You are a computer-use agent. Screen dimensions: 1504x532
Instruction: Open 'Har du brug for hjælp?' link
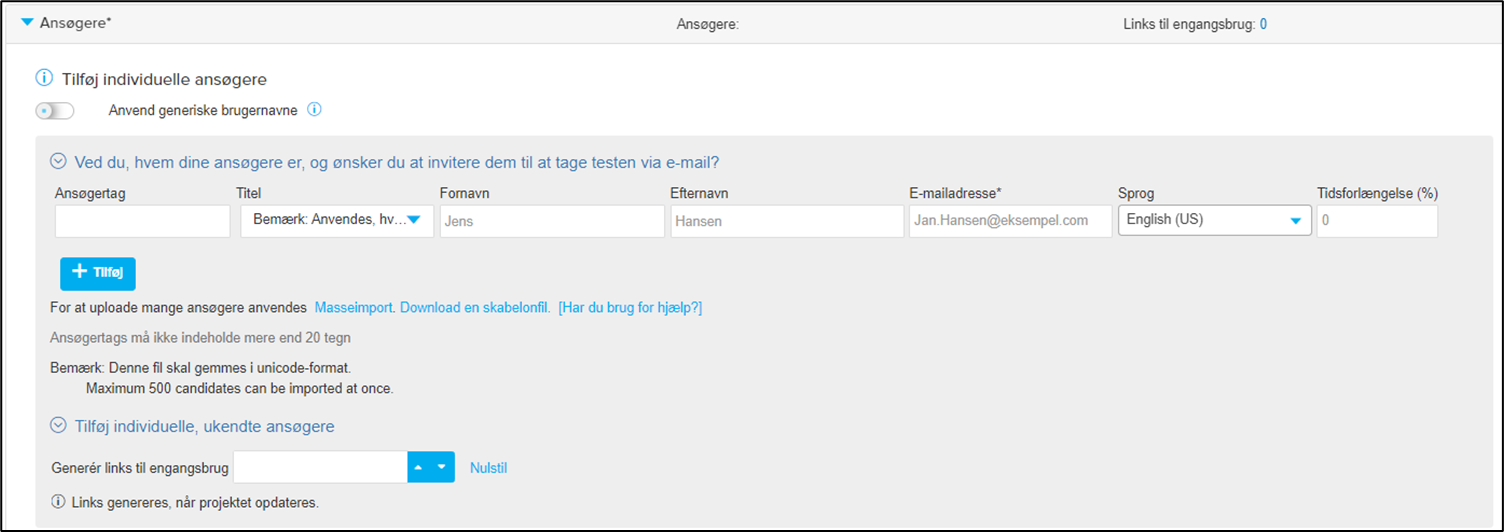tap(630, 308)
